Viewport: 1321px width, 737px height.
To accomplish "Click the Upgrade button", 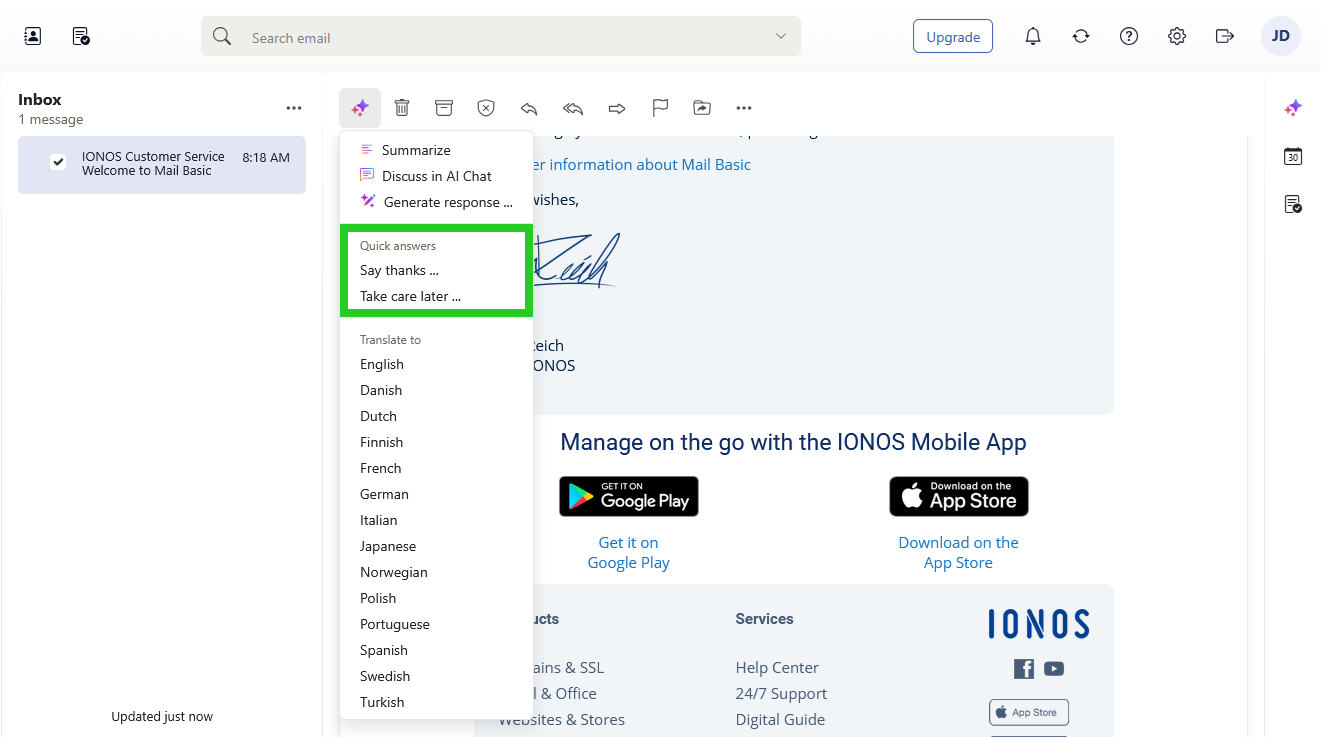I will coord(952,35).
